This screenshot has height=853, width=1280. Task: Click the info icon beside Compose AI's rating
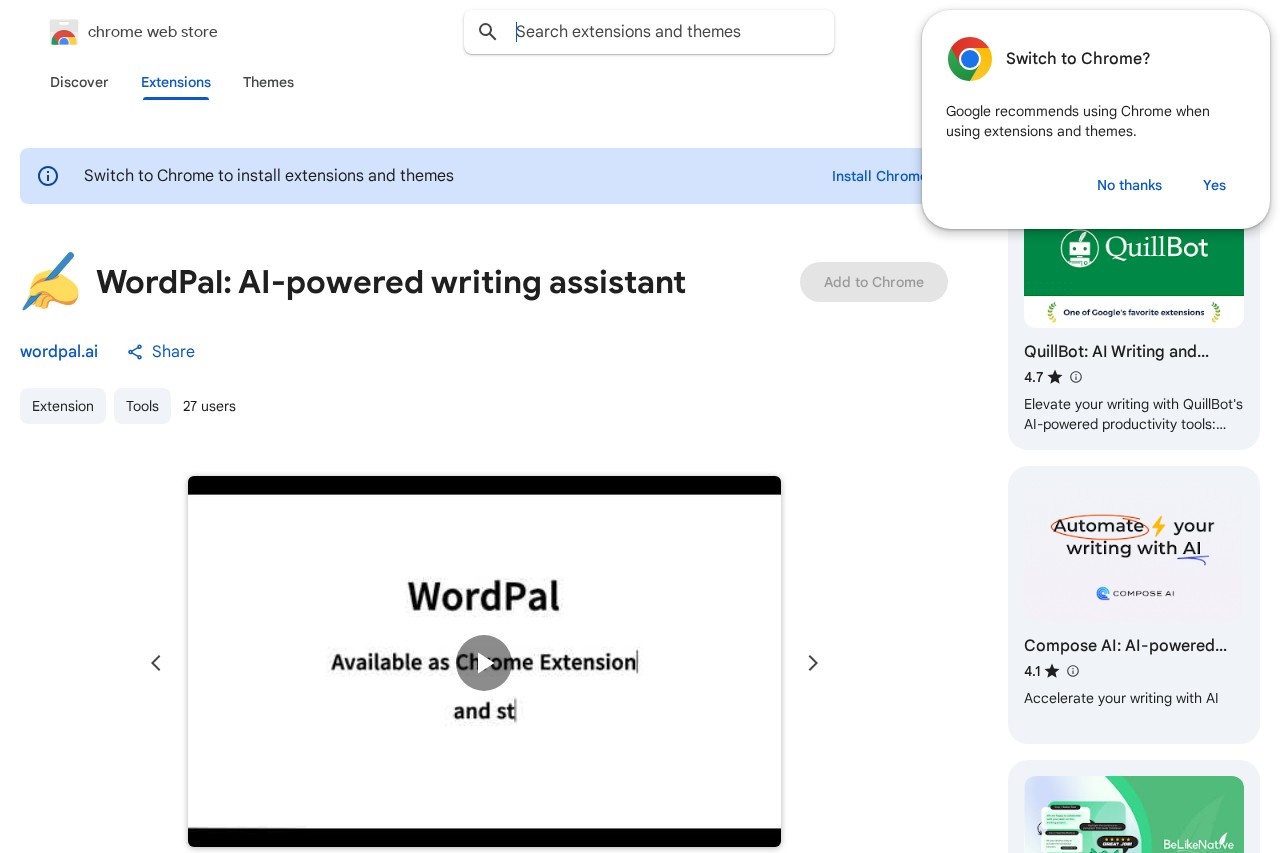tap(1073, 671)
